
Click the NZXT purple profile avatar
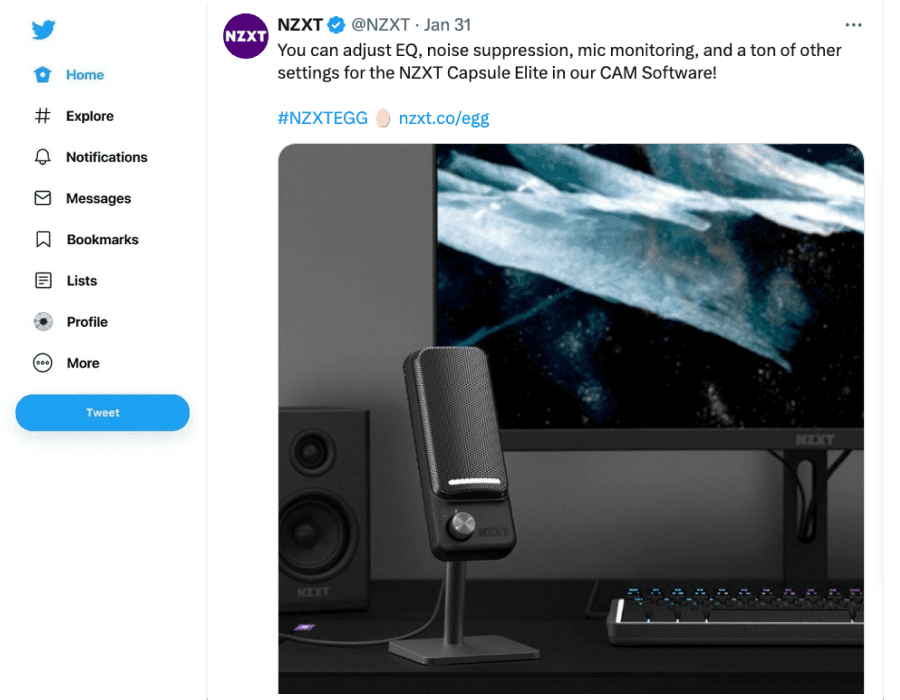click(246, 36)
